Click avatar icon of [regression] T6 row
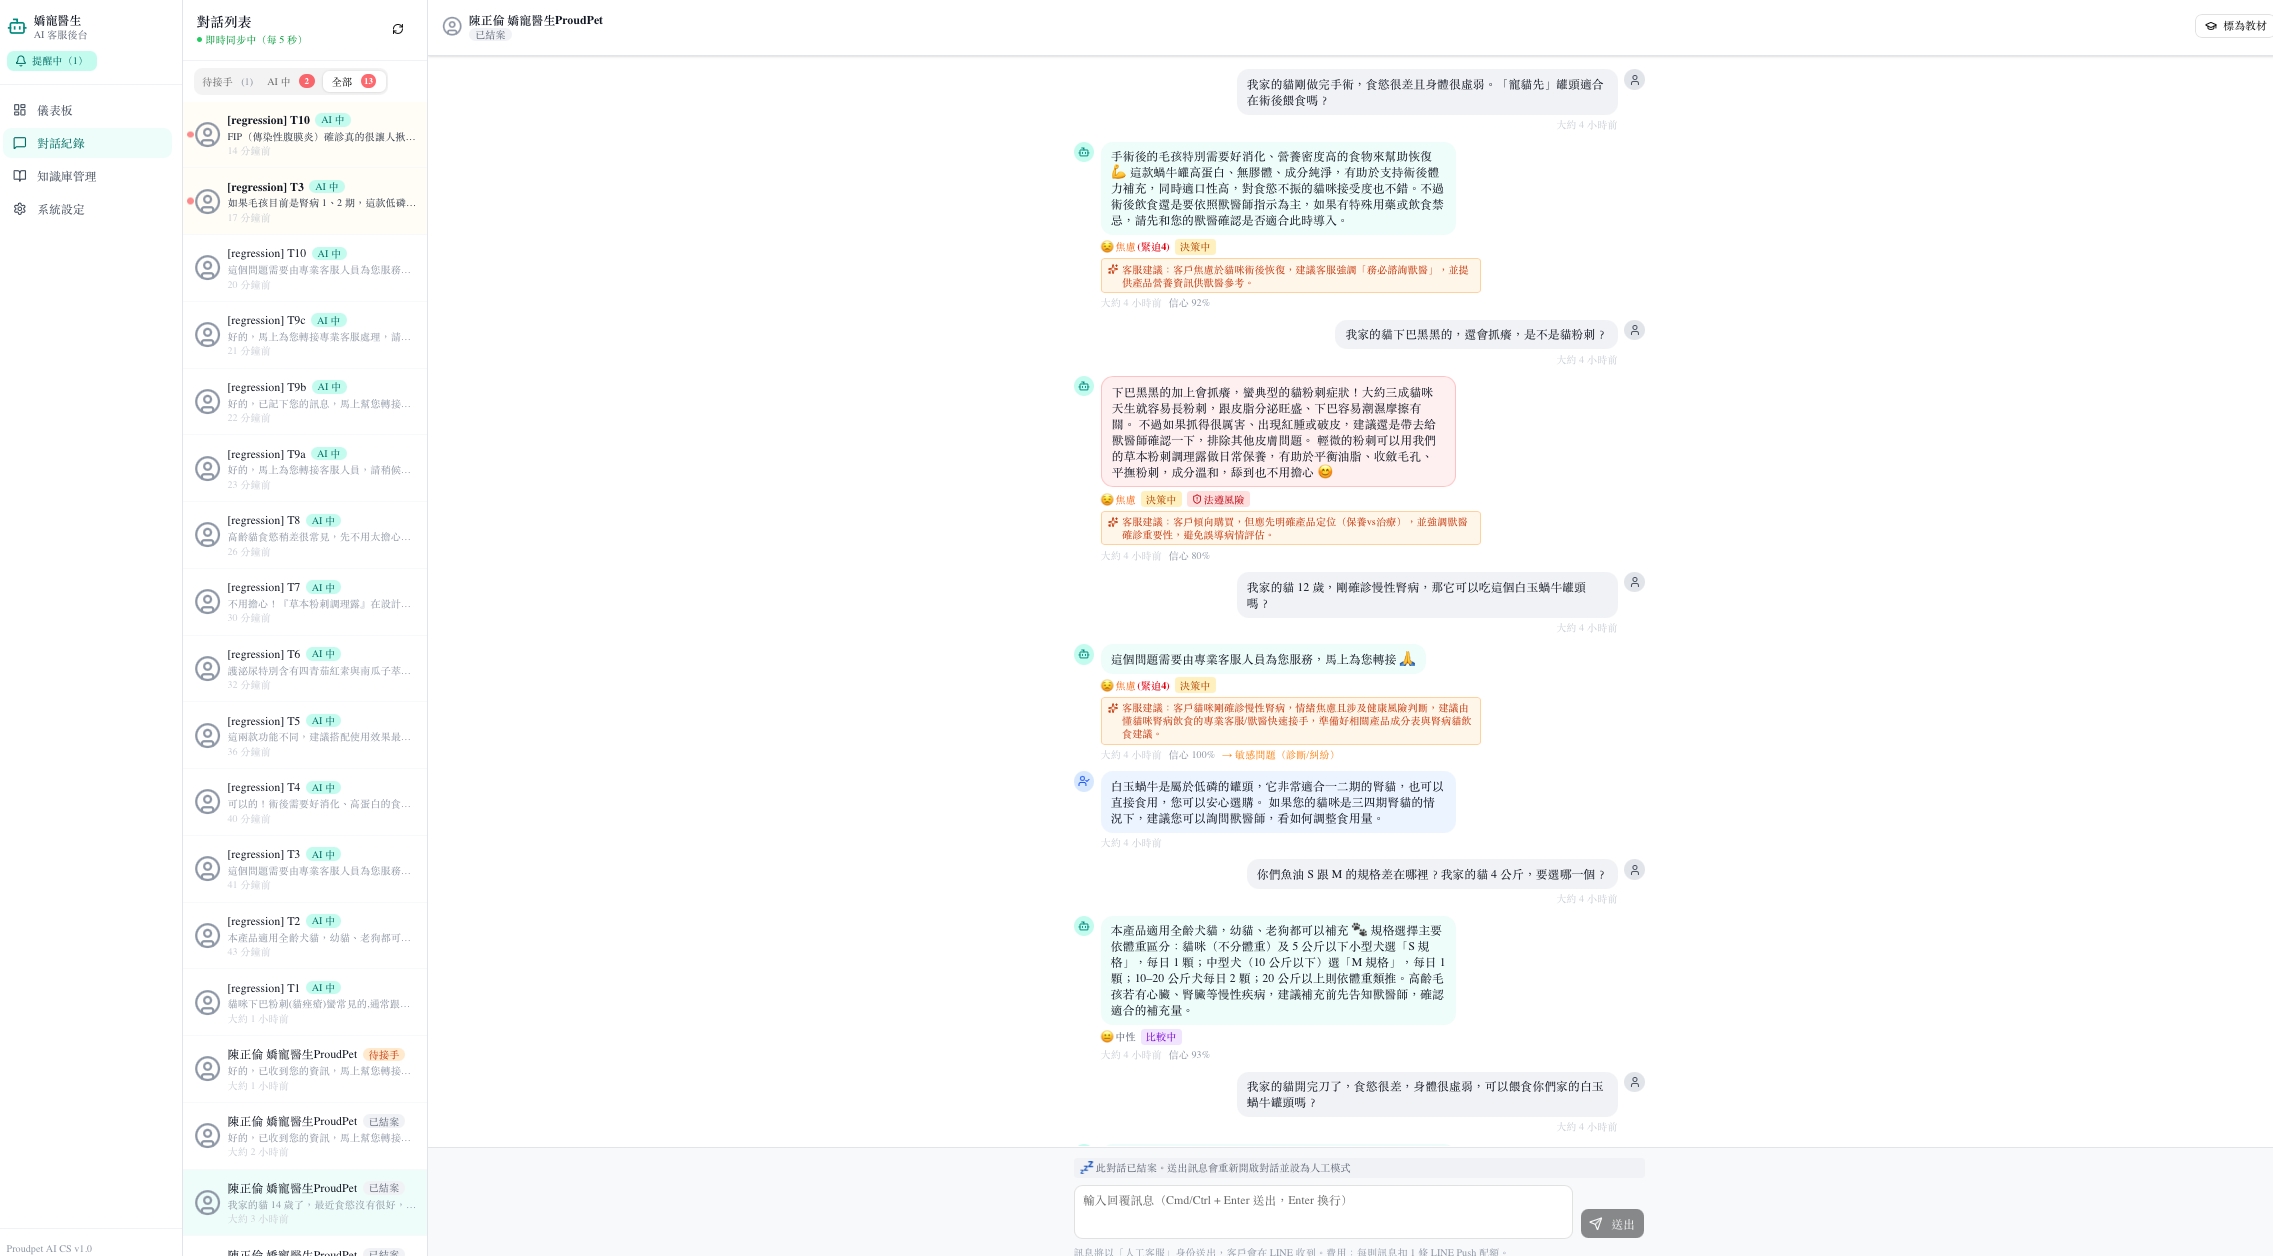This screenshot has width=2273, height=1256. (x=207, y=669)
